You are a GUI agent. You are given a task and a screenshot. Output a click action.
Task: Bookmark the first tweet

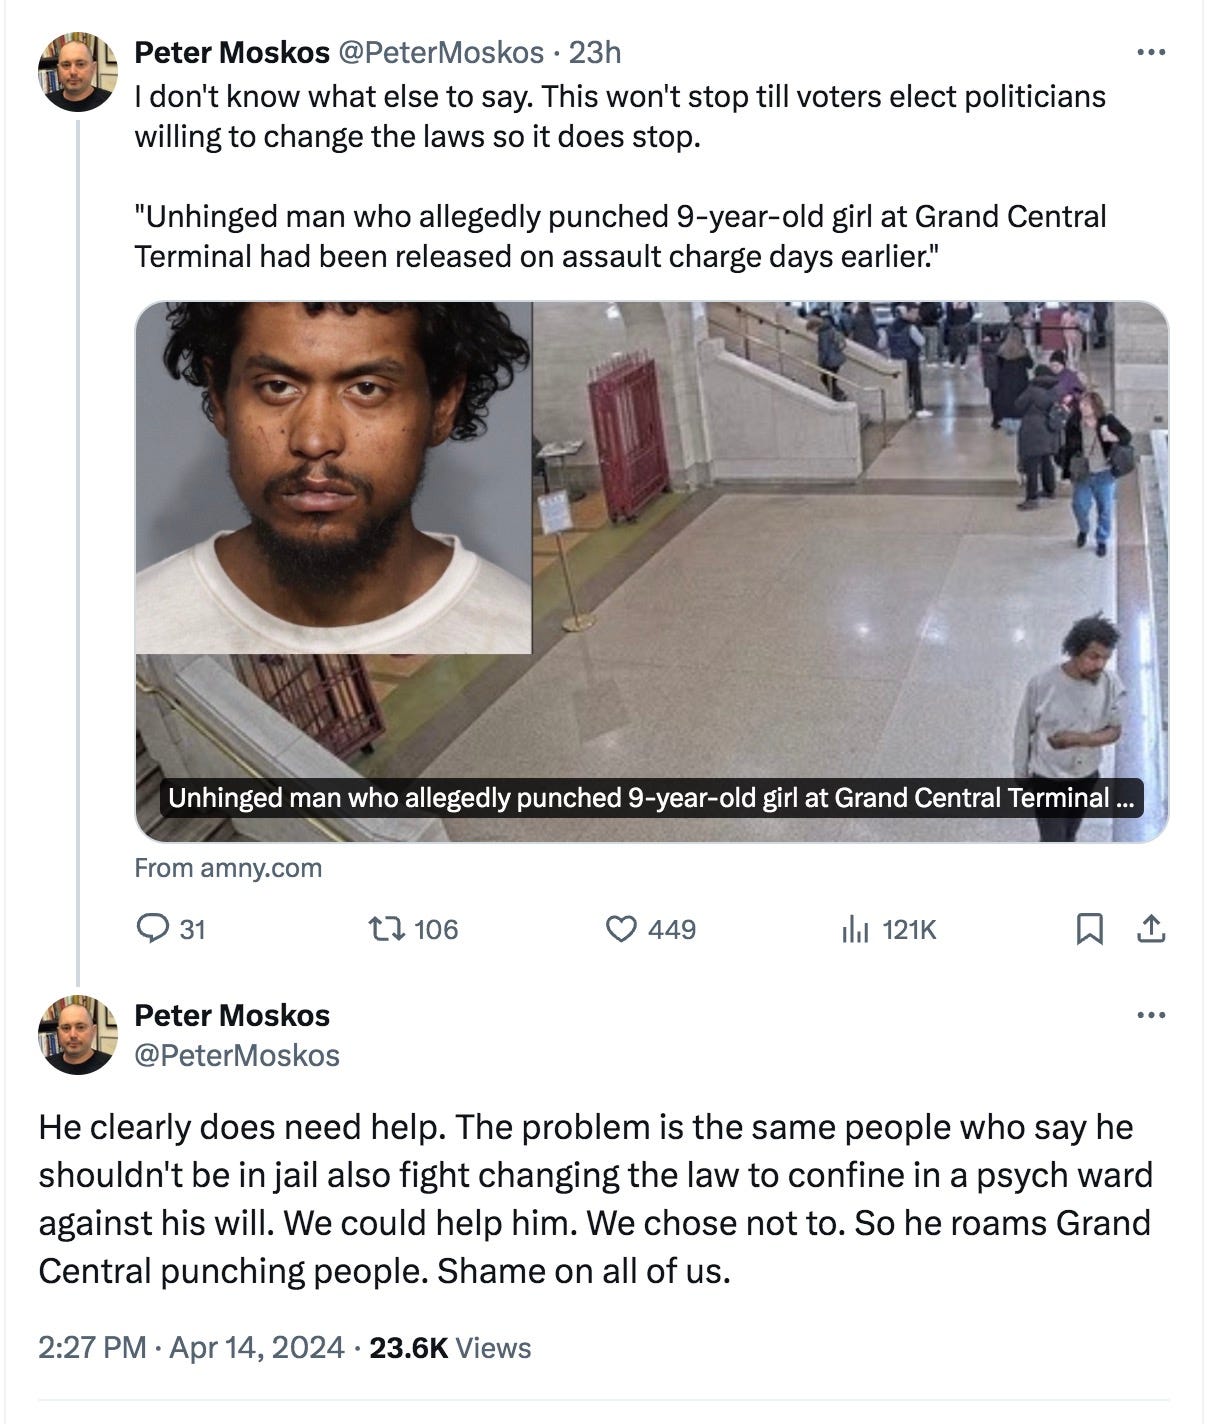coord(1089,930)
